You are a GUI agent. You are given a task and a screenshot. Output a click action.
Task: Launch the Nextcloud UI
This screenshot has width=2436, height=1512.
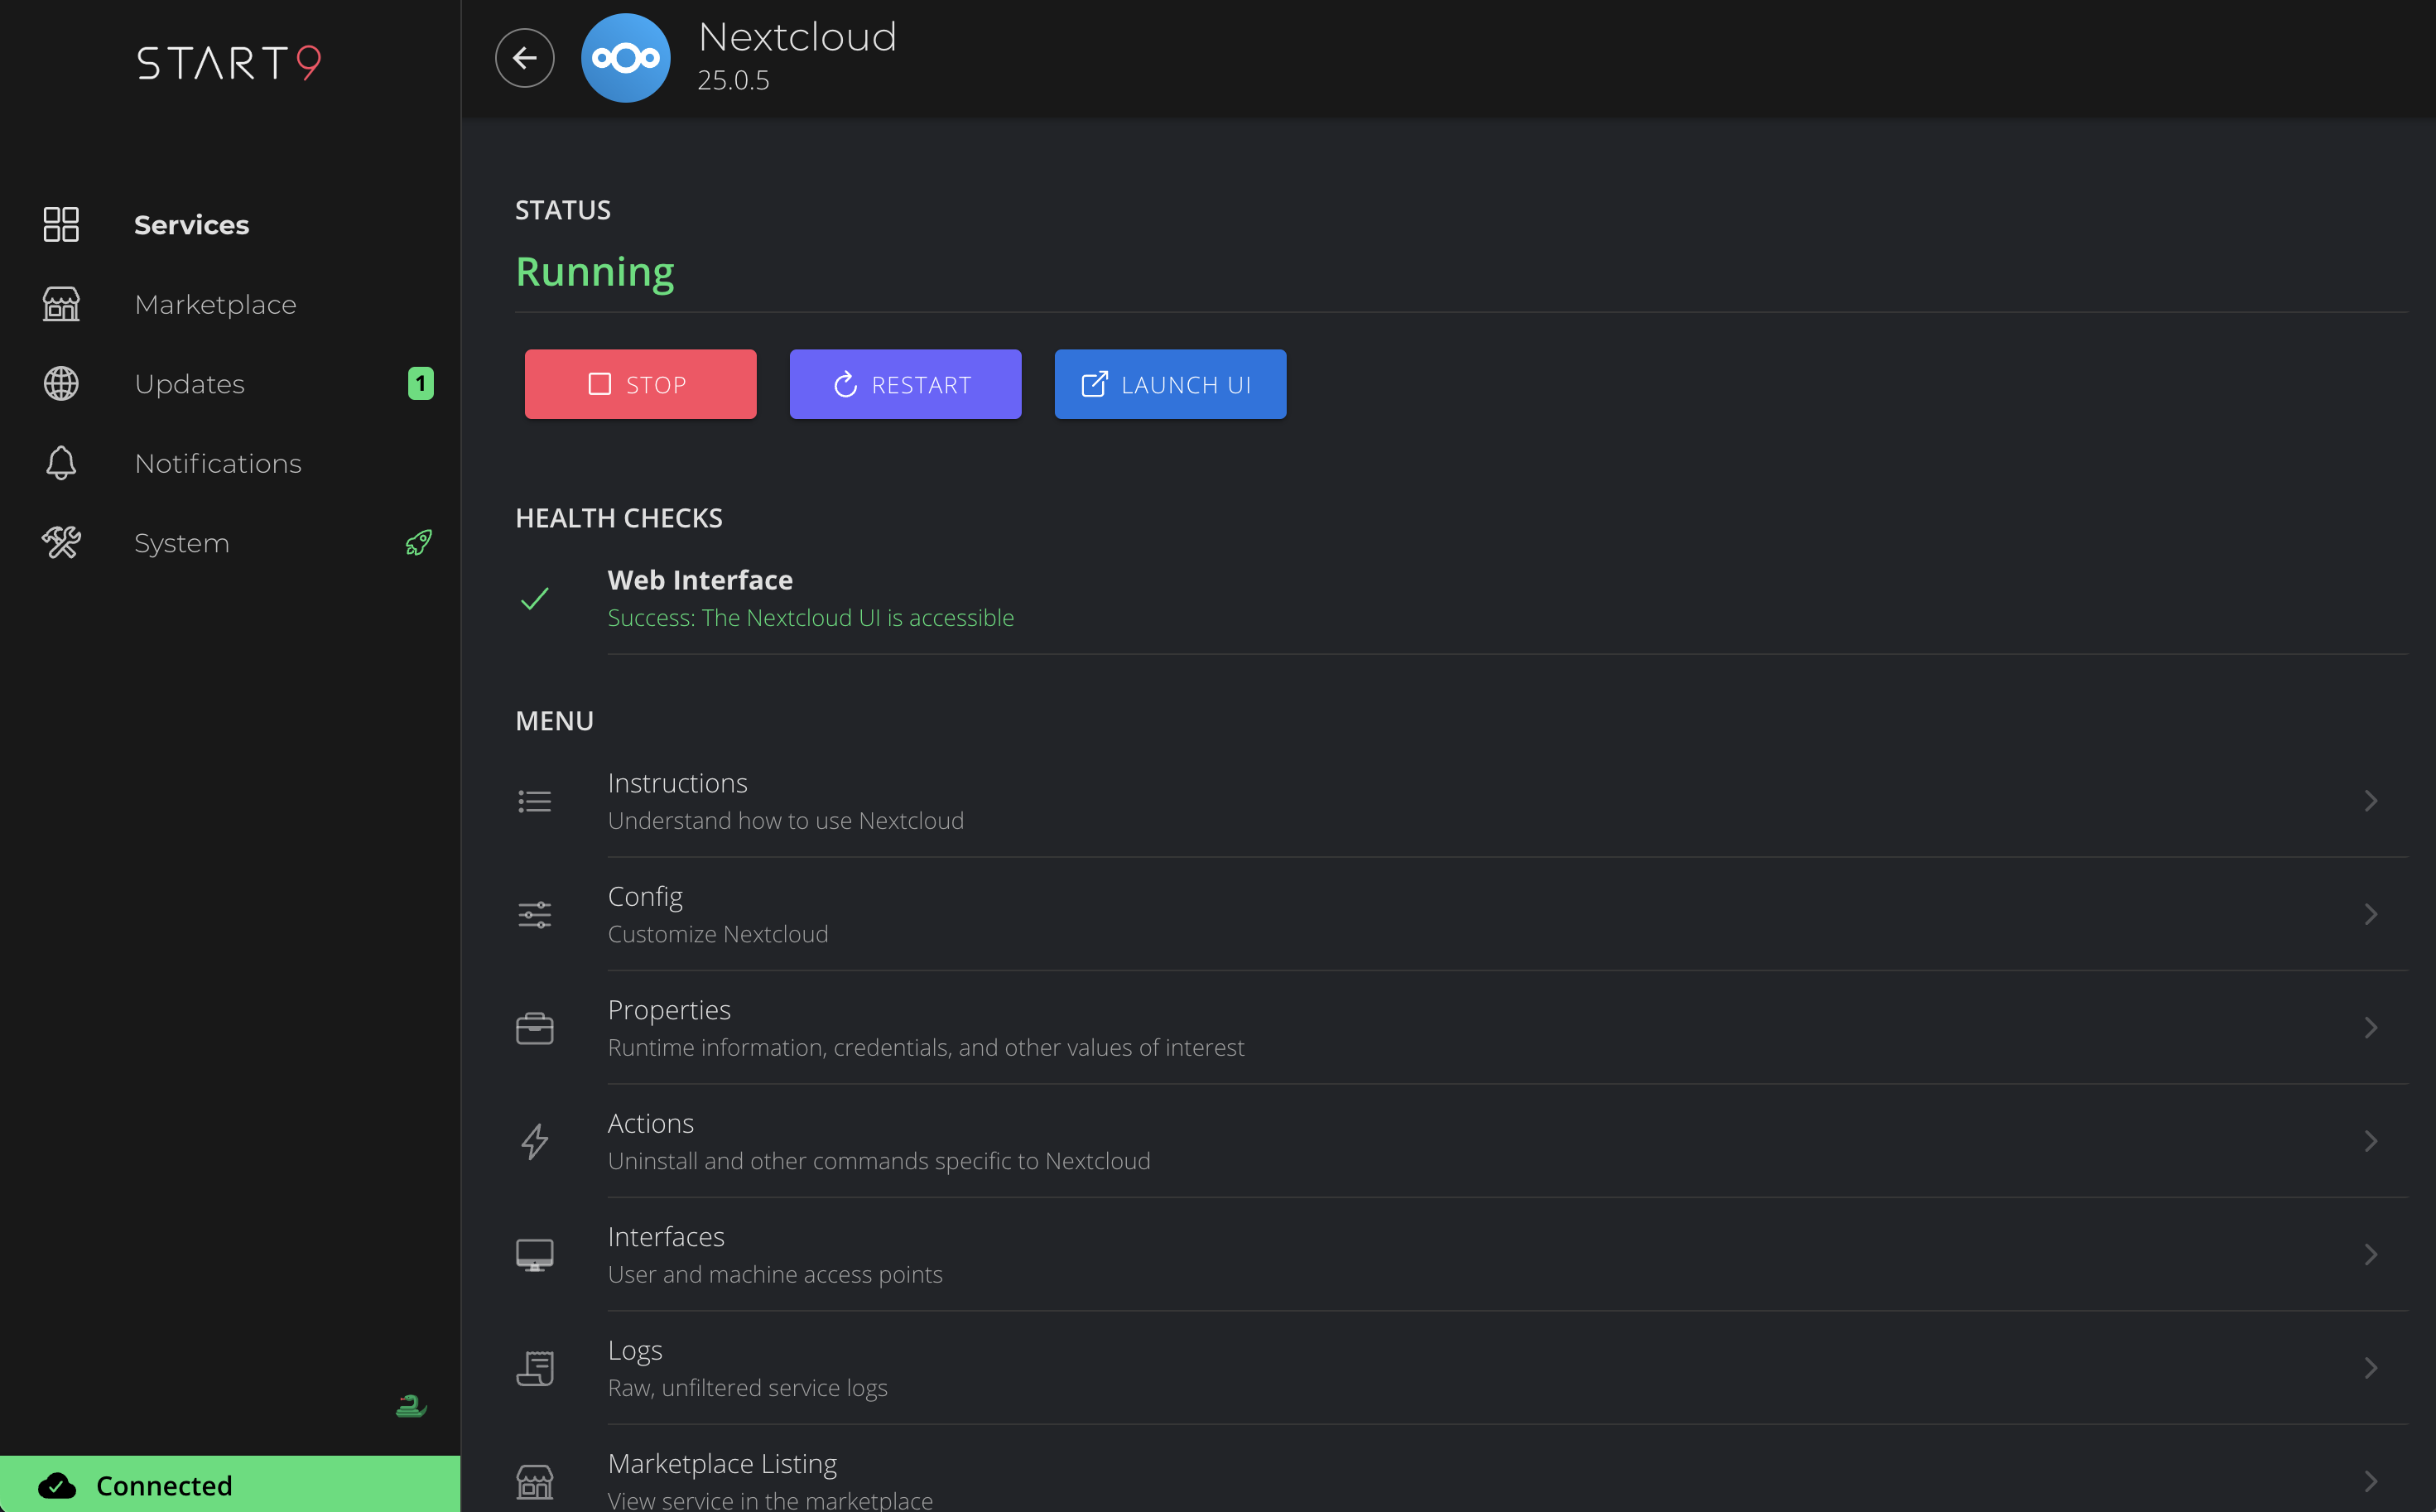point(1169,384)
